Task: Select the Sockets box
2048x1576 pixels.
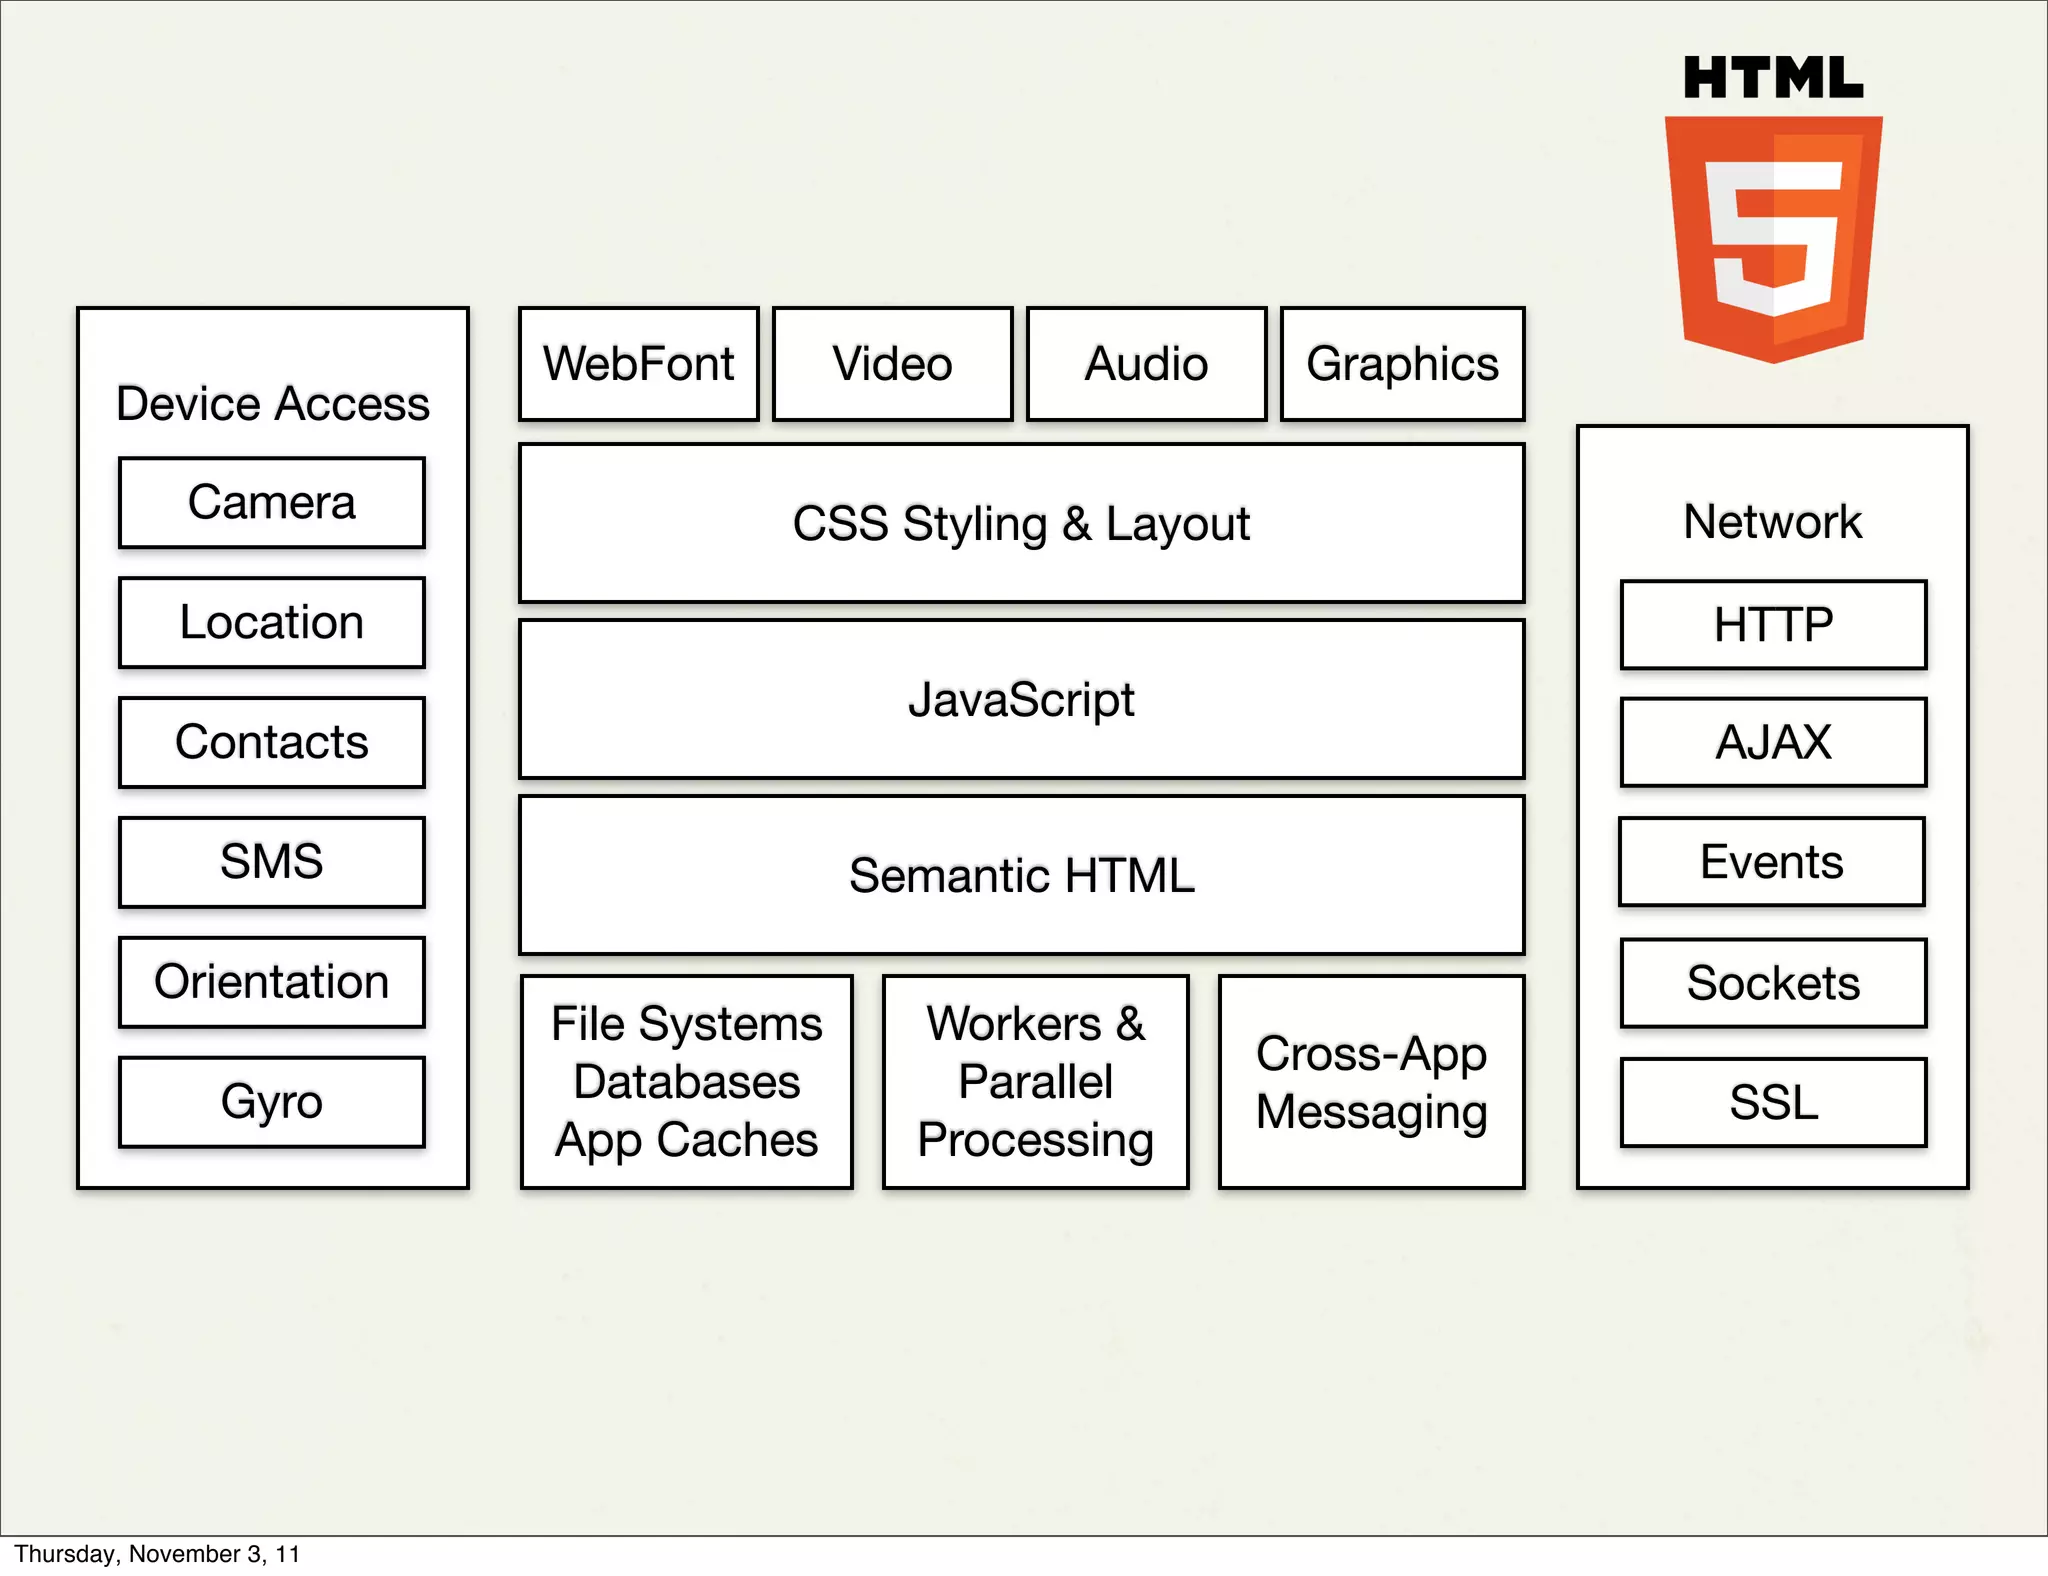Action: point(1774,983)
